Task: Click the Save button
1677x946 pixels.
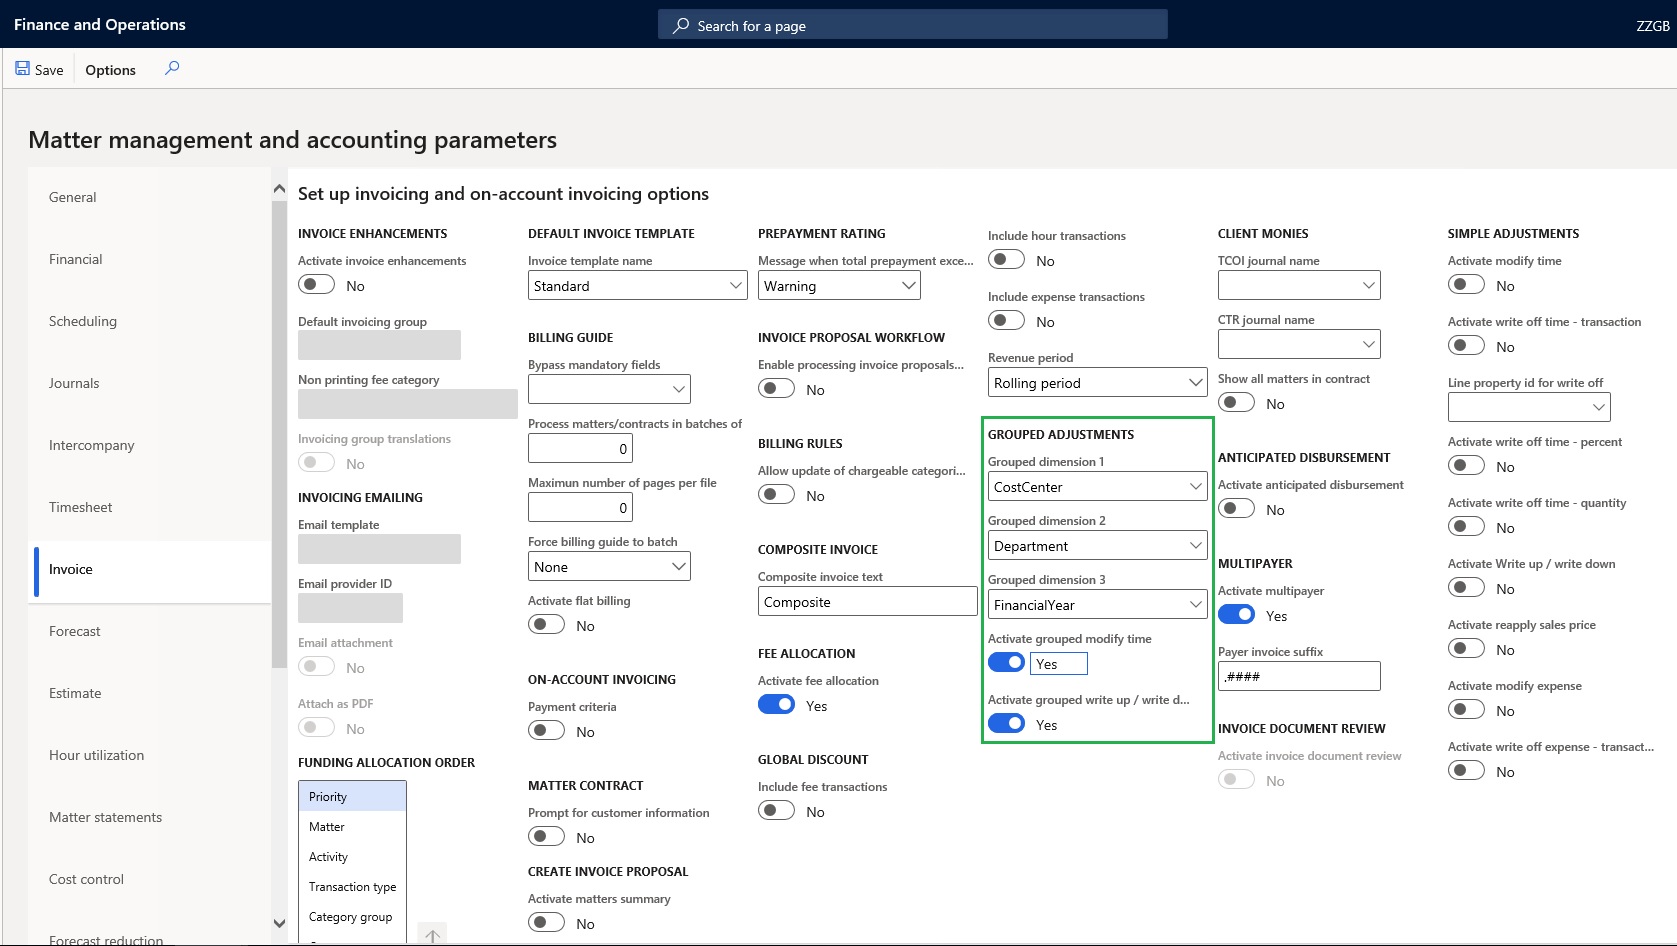Action: [x=39, y=69]
